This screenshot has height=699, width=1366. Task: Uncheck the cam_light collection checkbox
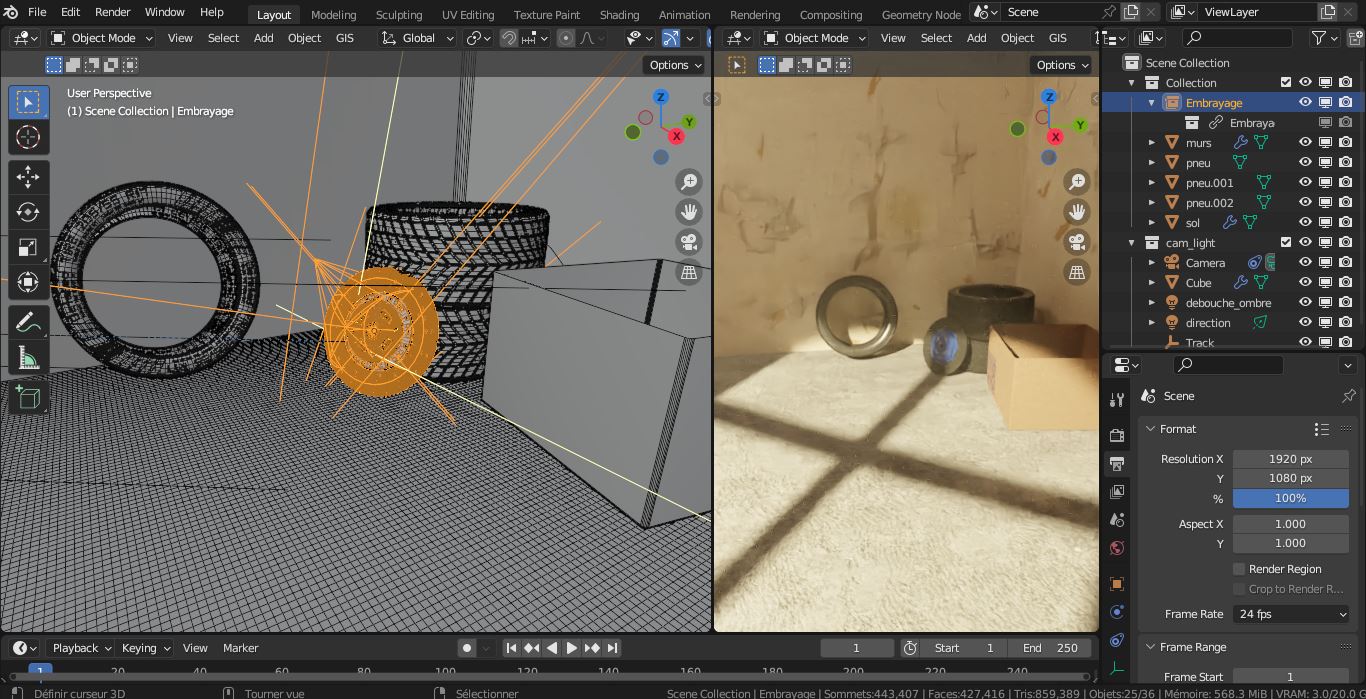(1286, 242)
